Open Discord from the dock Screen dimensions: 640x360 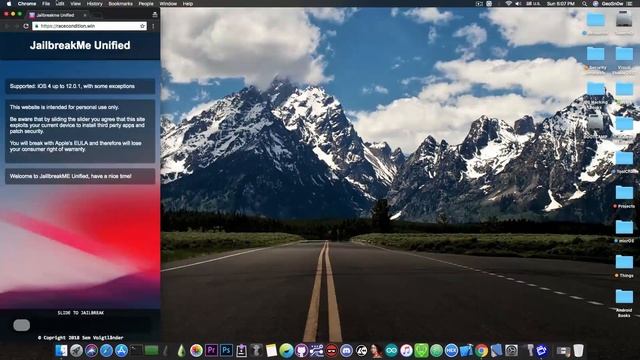point(347,351)
